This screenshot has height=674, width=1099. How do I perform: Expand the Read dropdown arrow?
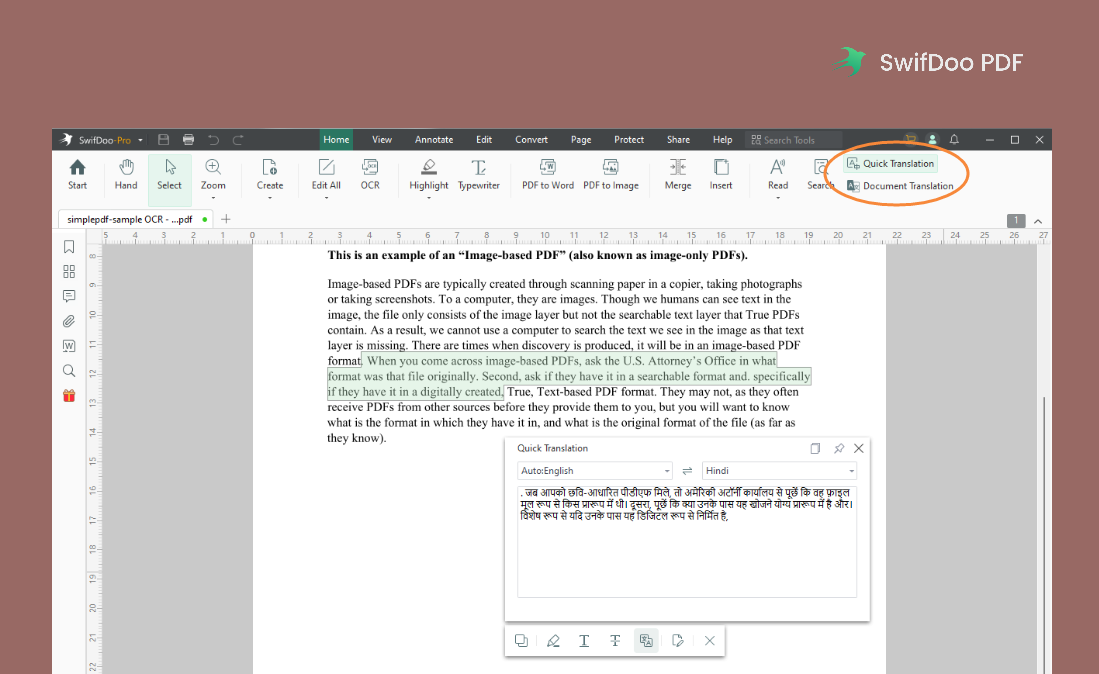point(778,198)
